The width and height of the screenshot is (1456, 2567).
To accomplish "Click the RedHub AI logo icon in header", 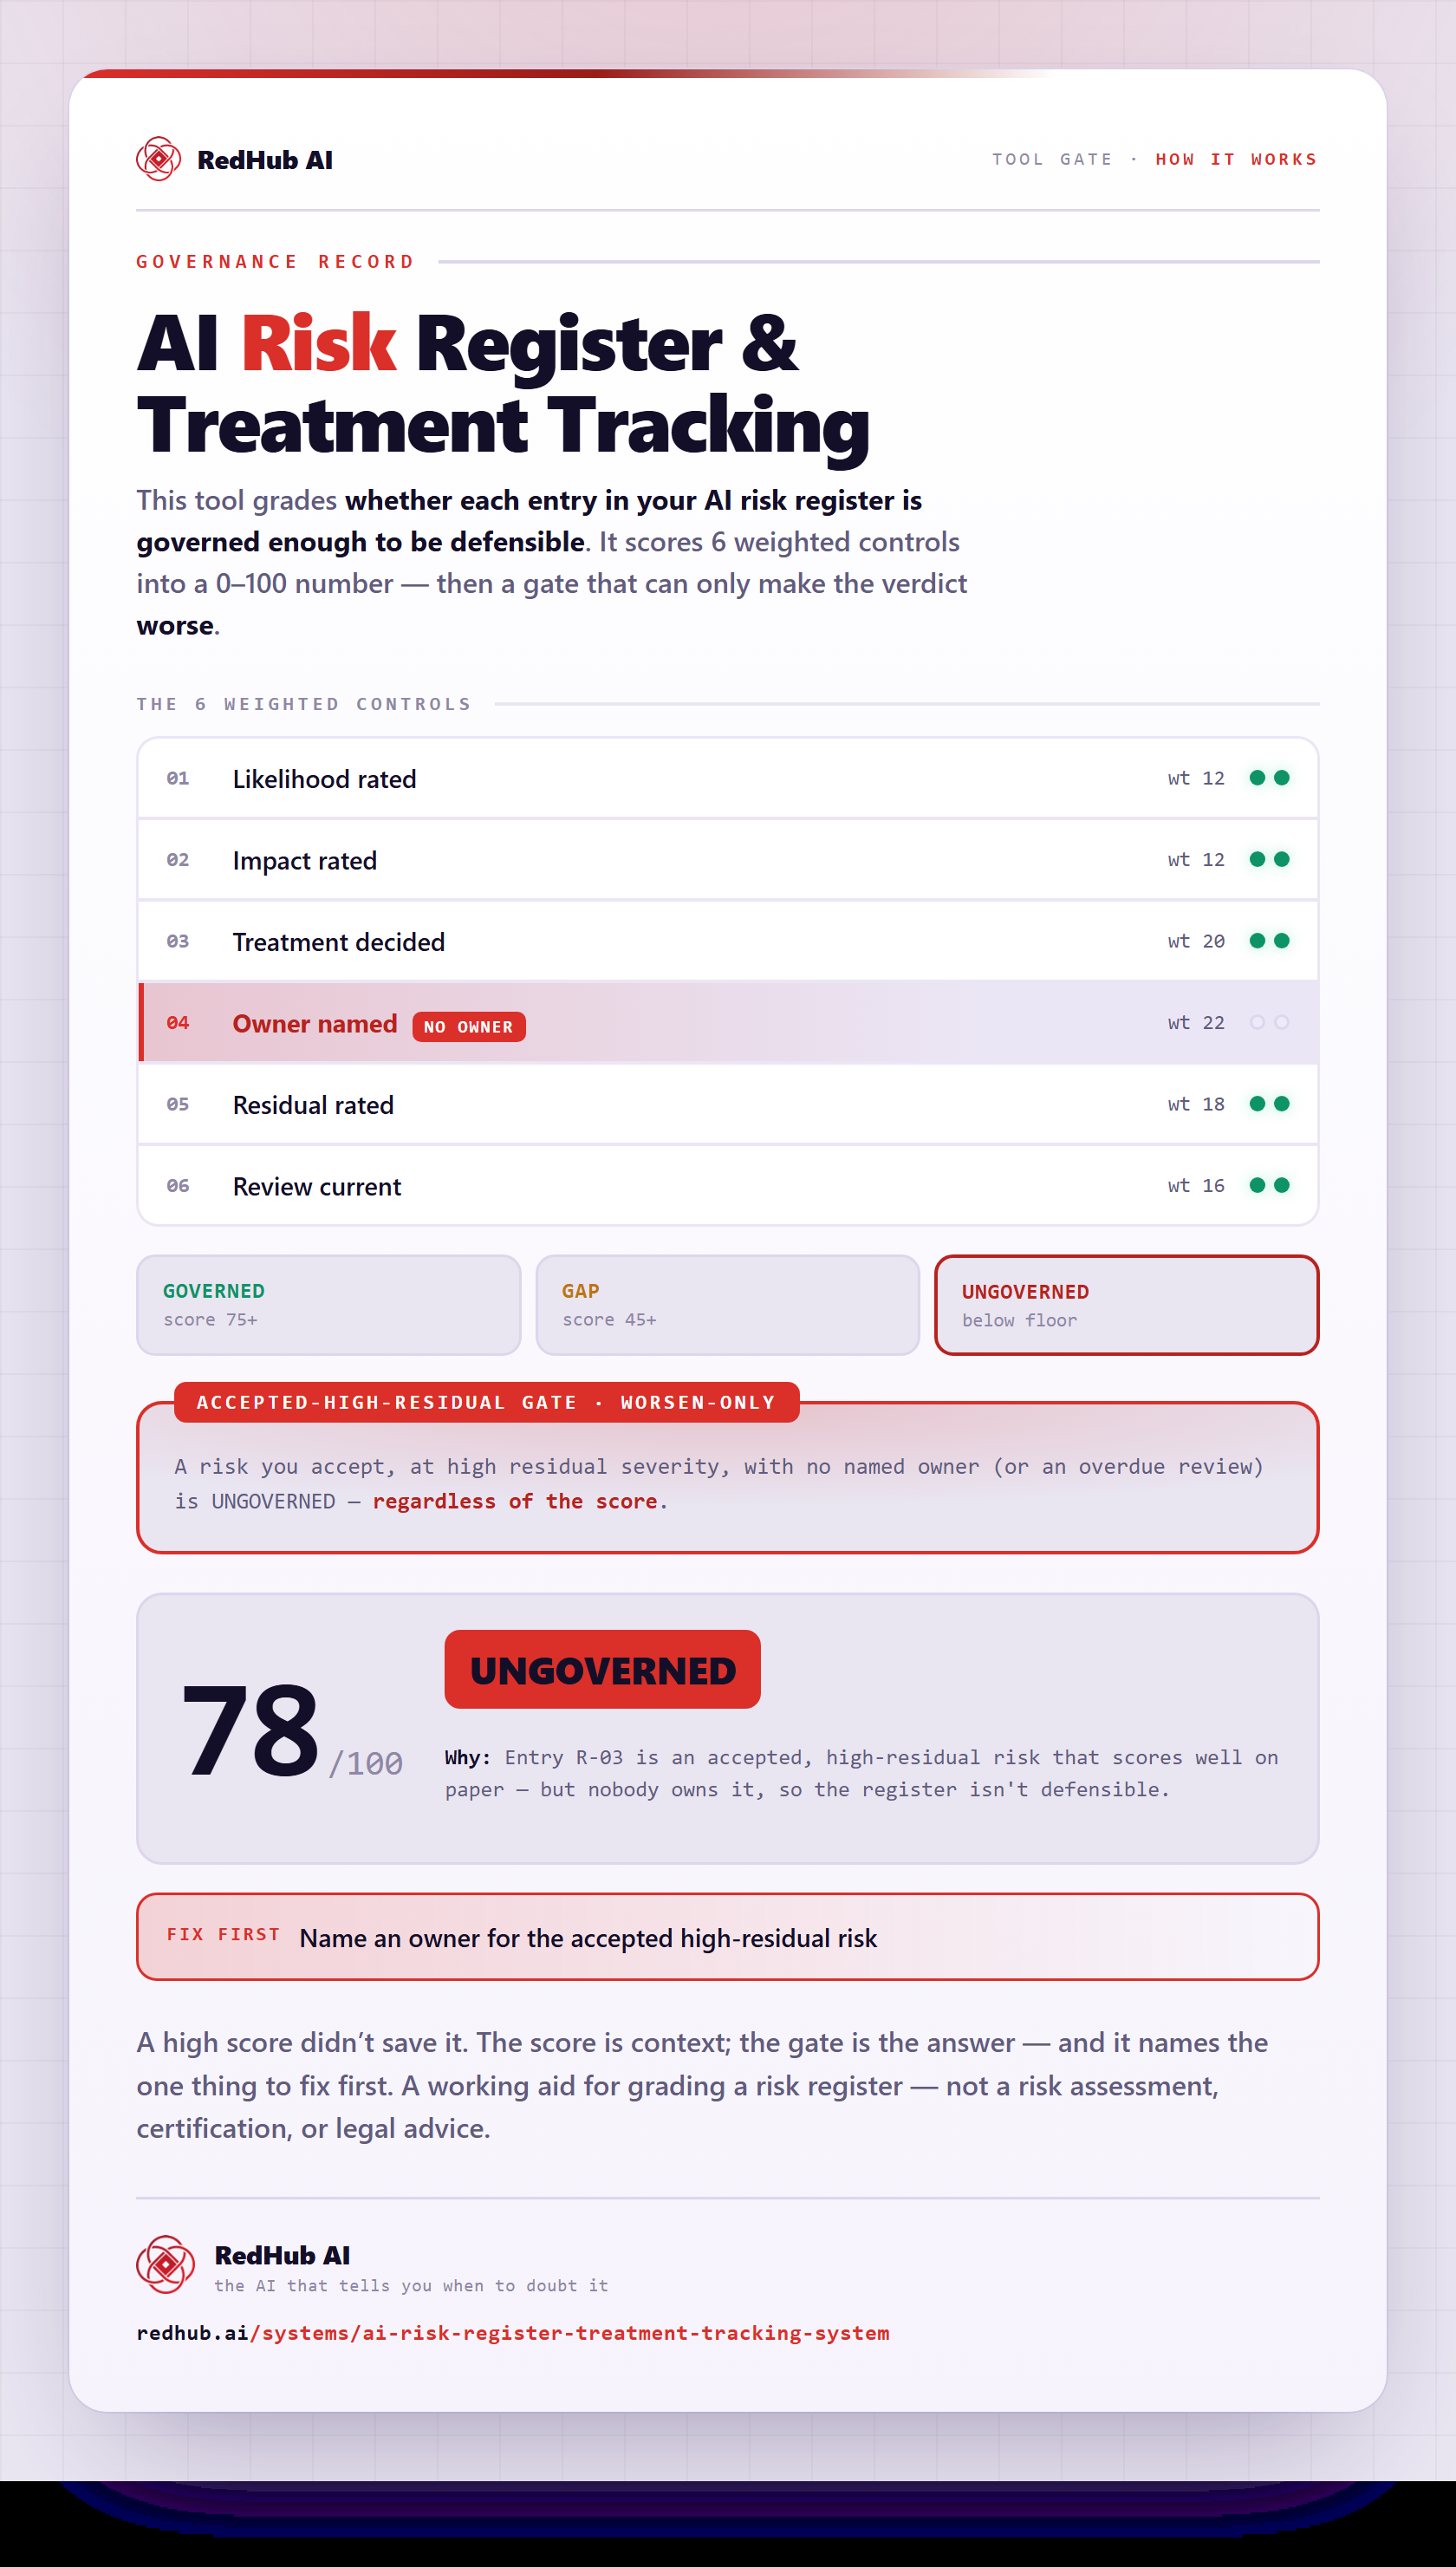I will click(x=158, y=159).
